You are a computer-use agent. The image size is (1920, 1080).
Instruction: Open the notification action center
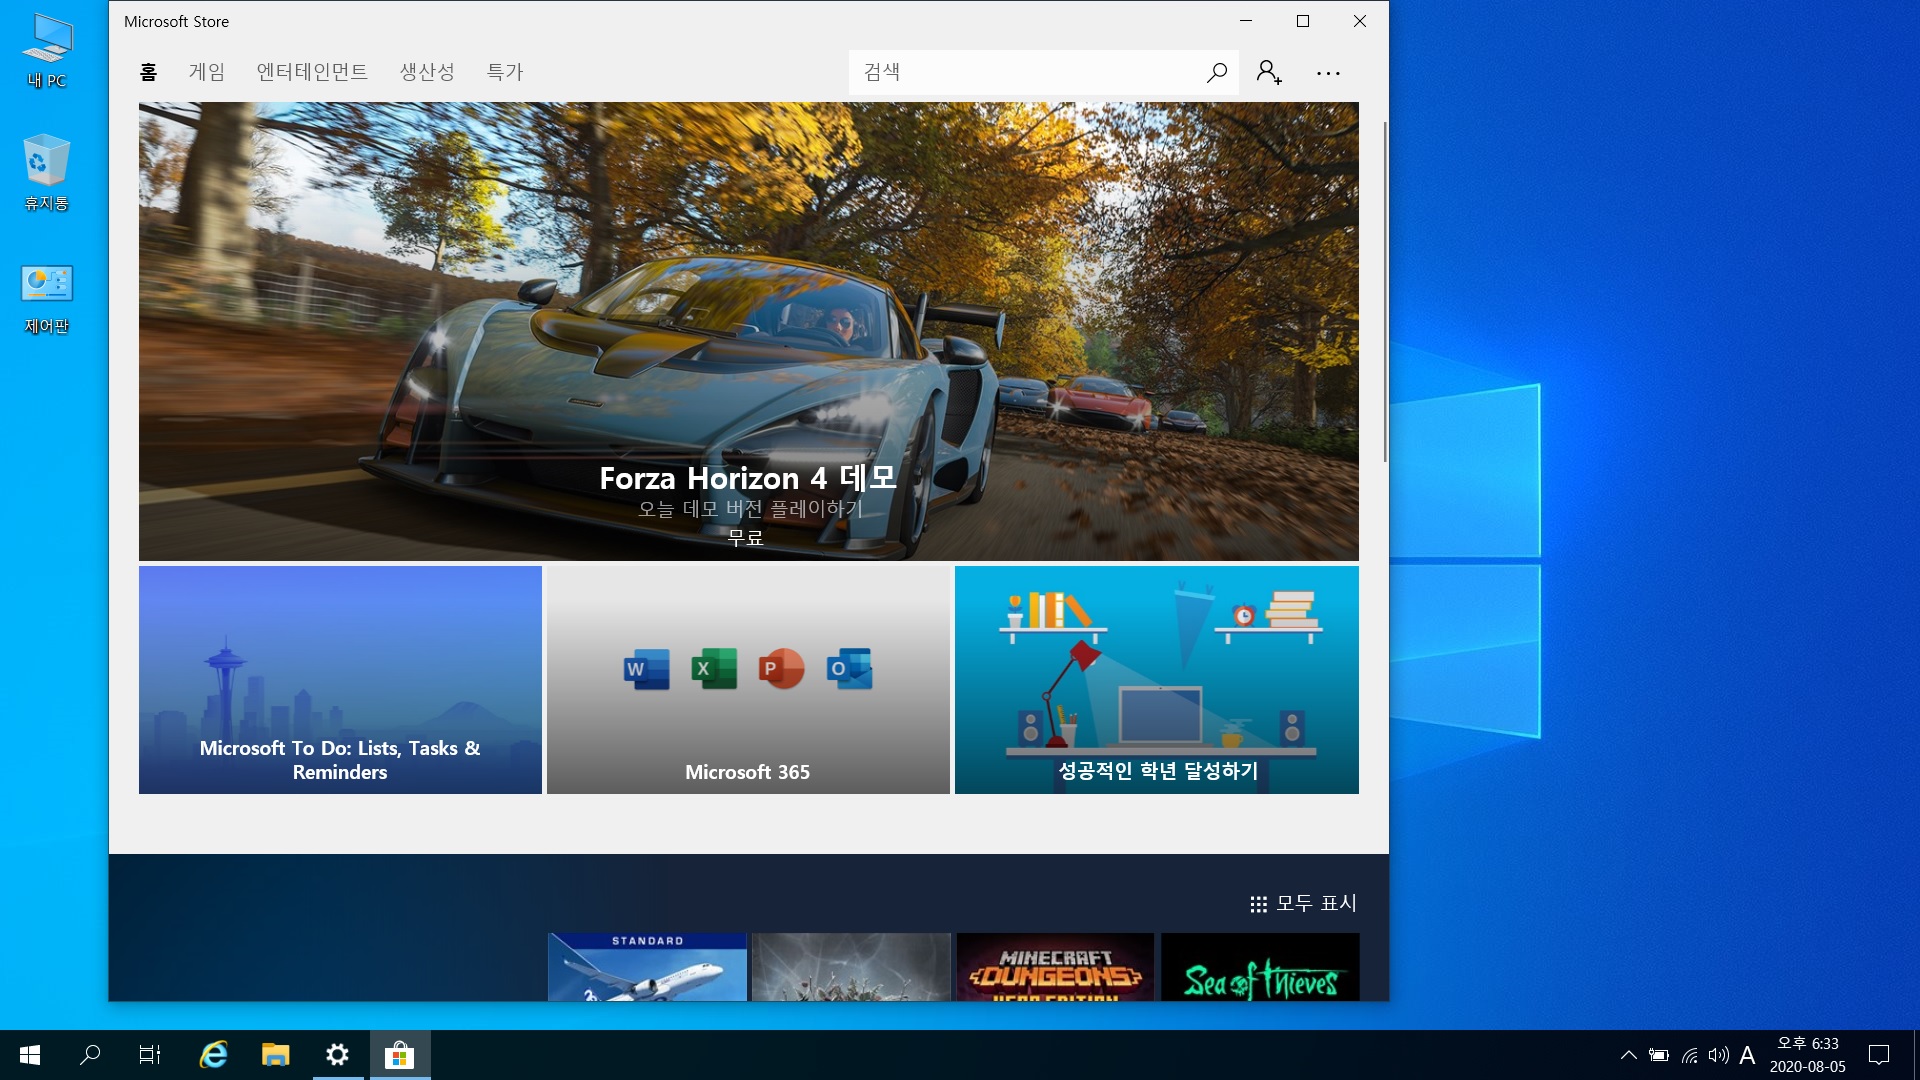click(x=1879, y=1055)
